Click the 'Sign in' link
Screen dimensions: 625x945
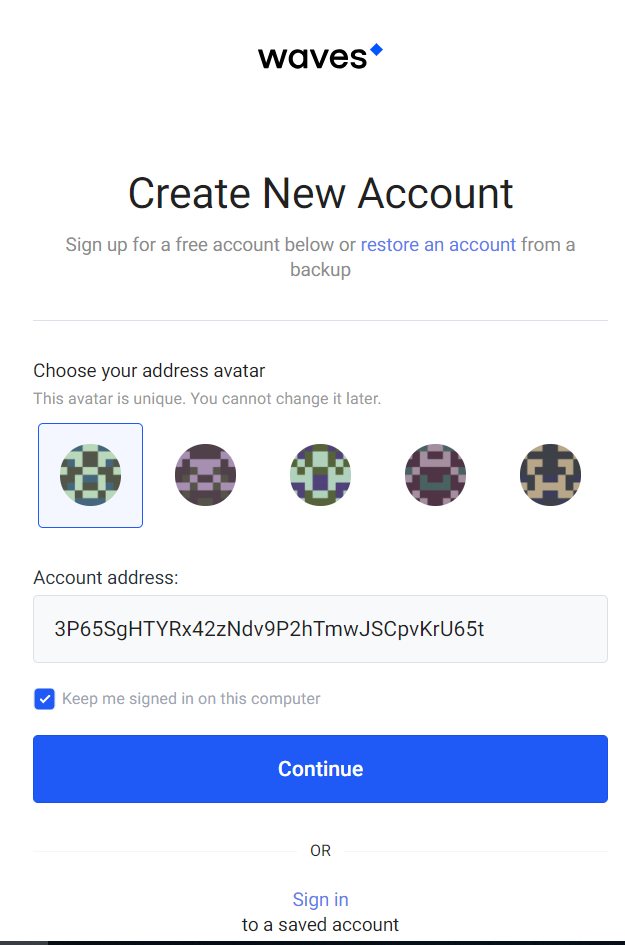pyautogui.click(x=320, y=899)
